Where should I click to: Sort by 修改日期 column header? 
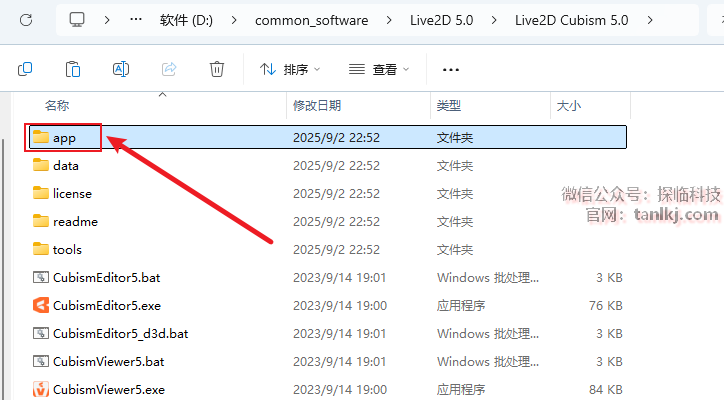(317, 106)
